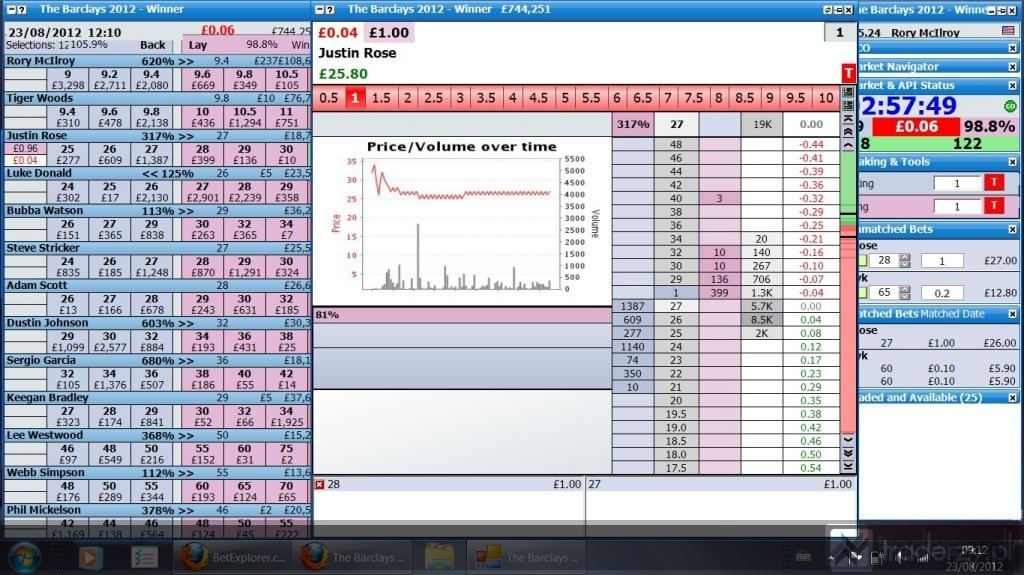Cancel the unmatched bet at 28
The height and width of the screenshot is (575, 1024).
click(319, 484)
